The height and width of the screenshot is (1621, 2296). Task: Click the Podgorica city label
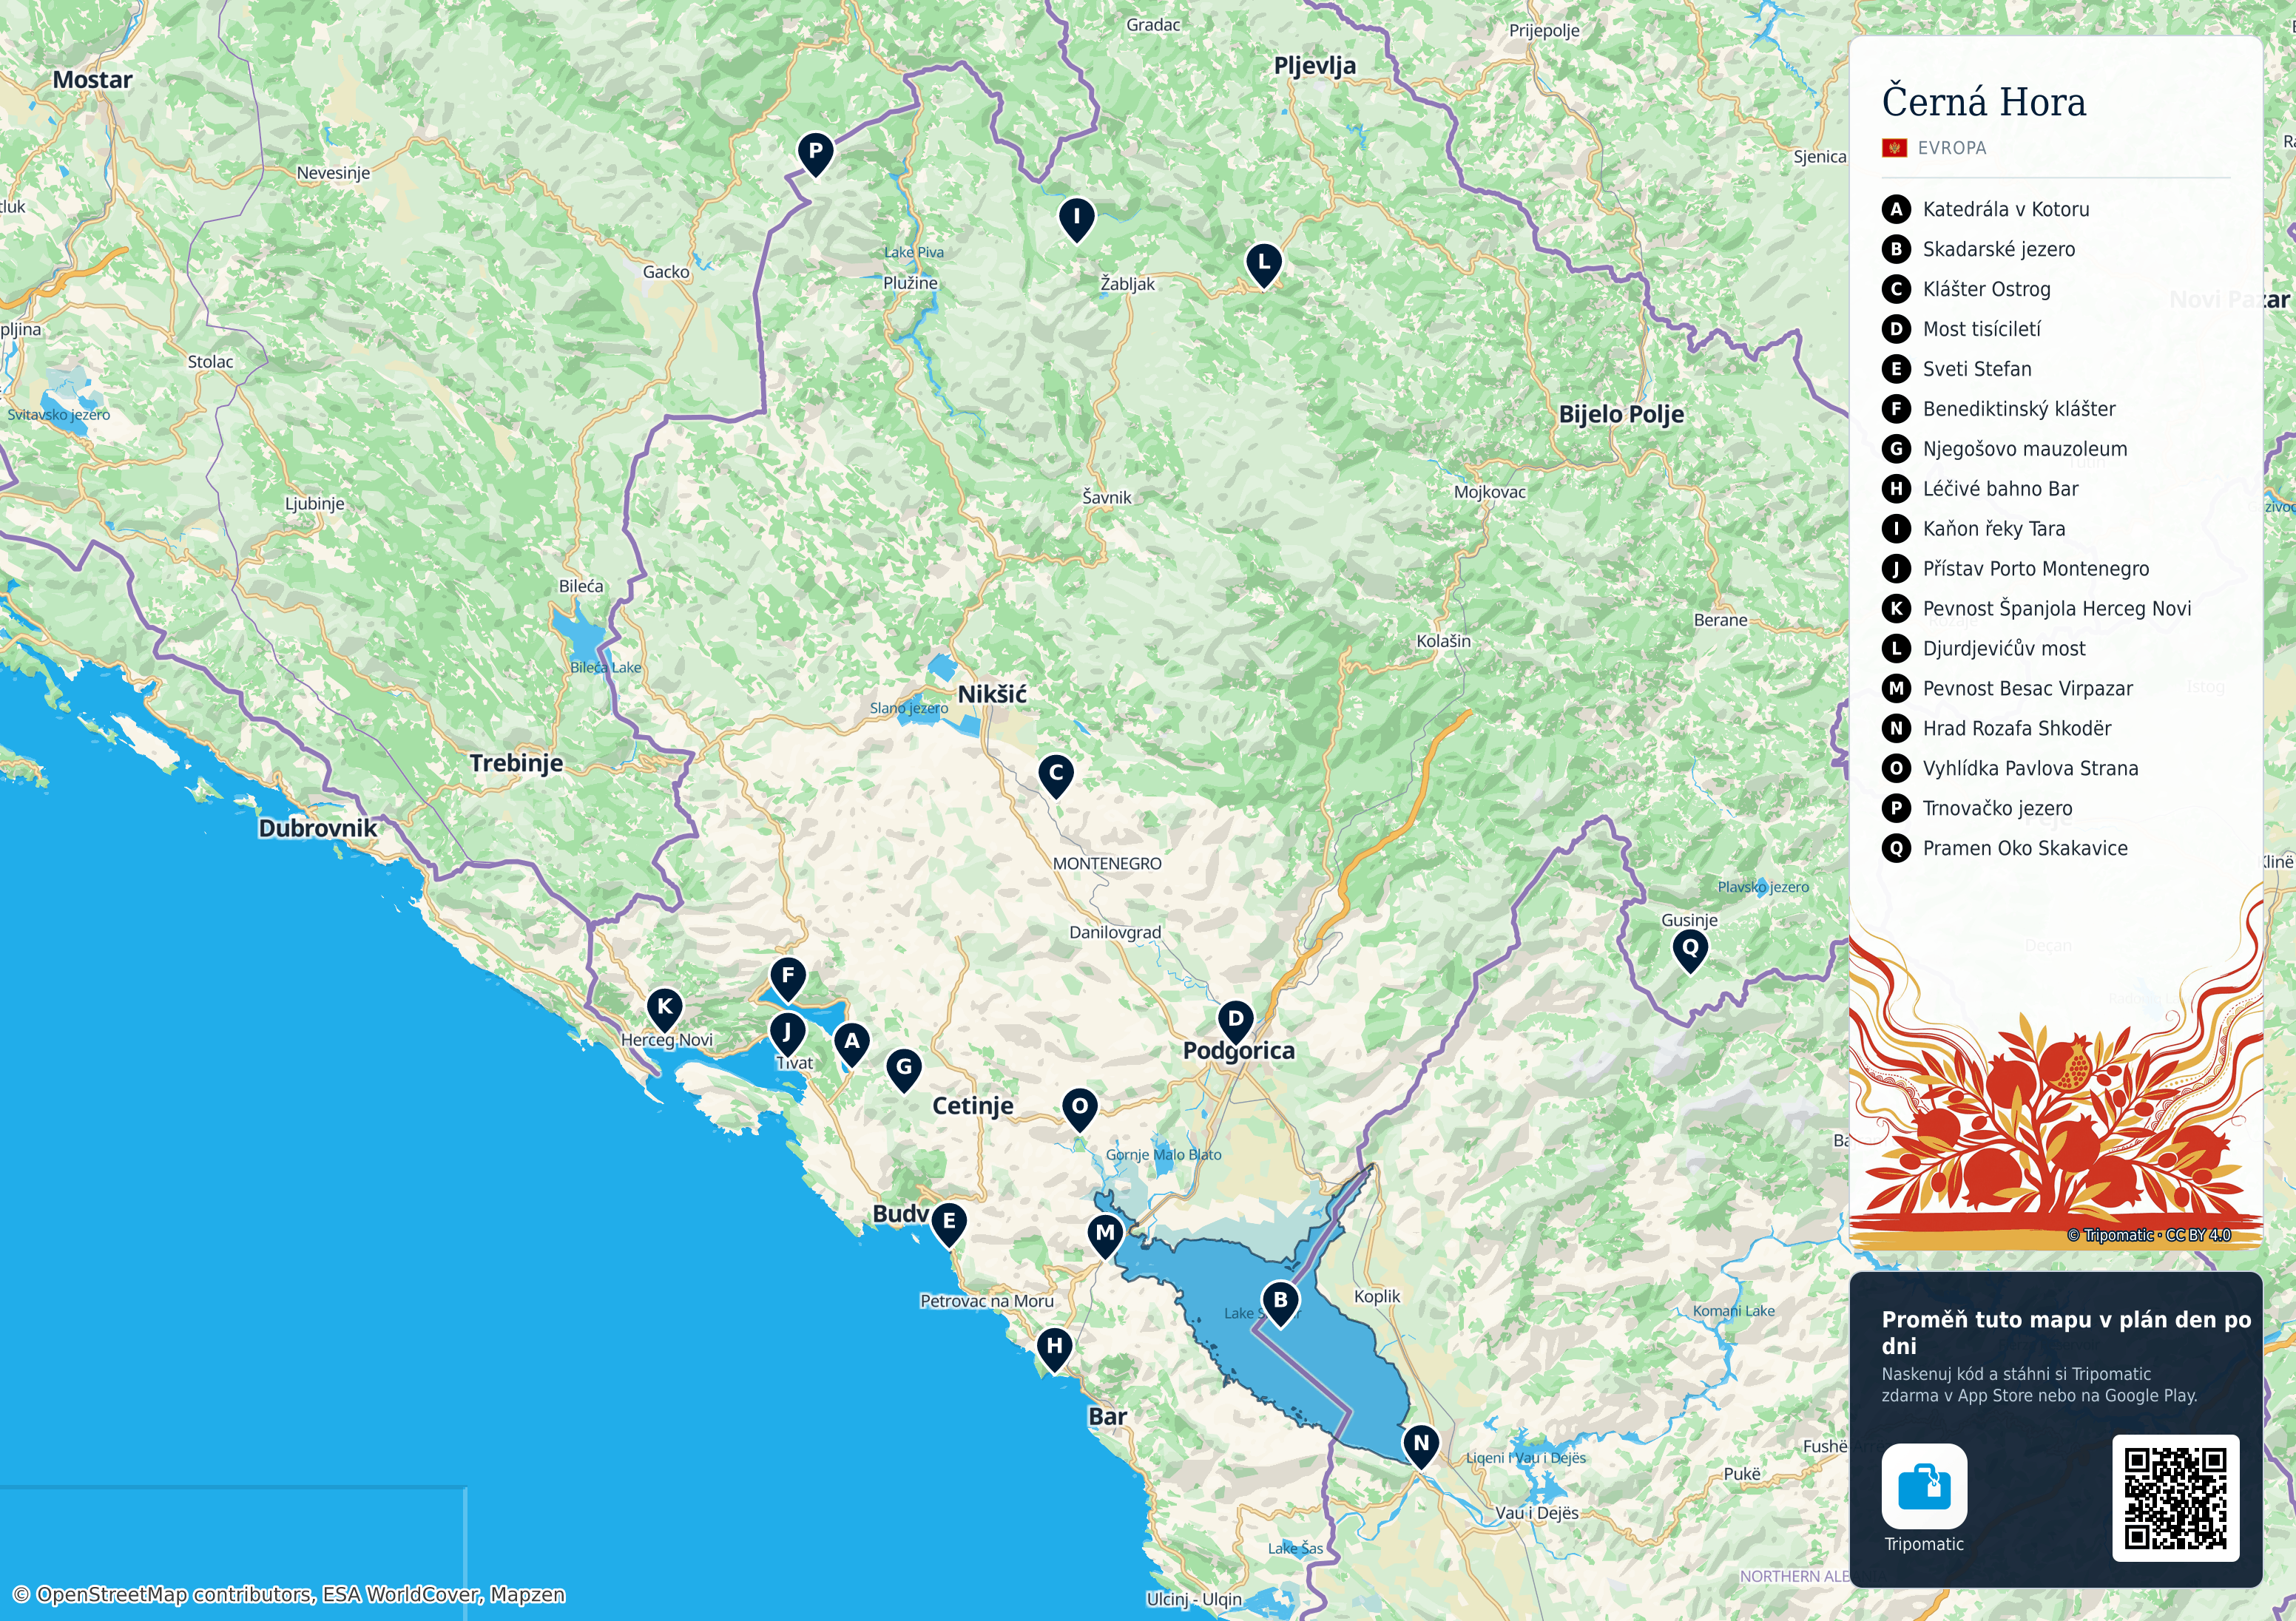1239,1050
